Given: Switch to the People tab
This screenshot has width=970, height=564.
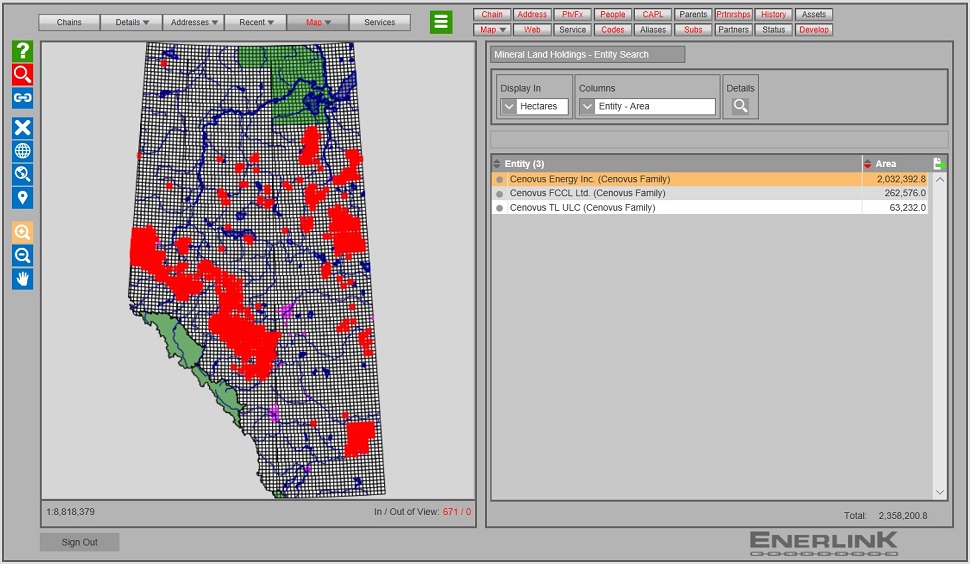Looking at the screenshot, I should click(x=612, y=14).
